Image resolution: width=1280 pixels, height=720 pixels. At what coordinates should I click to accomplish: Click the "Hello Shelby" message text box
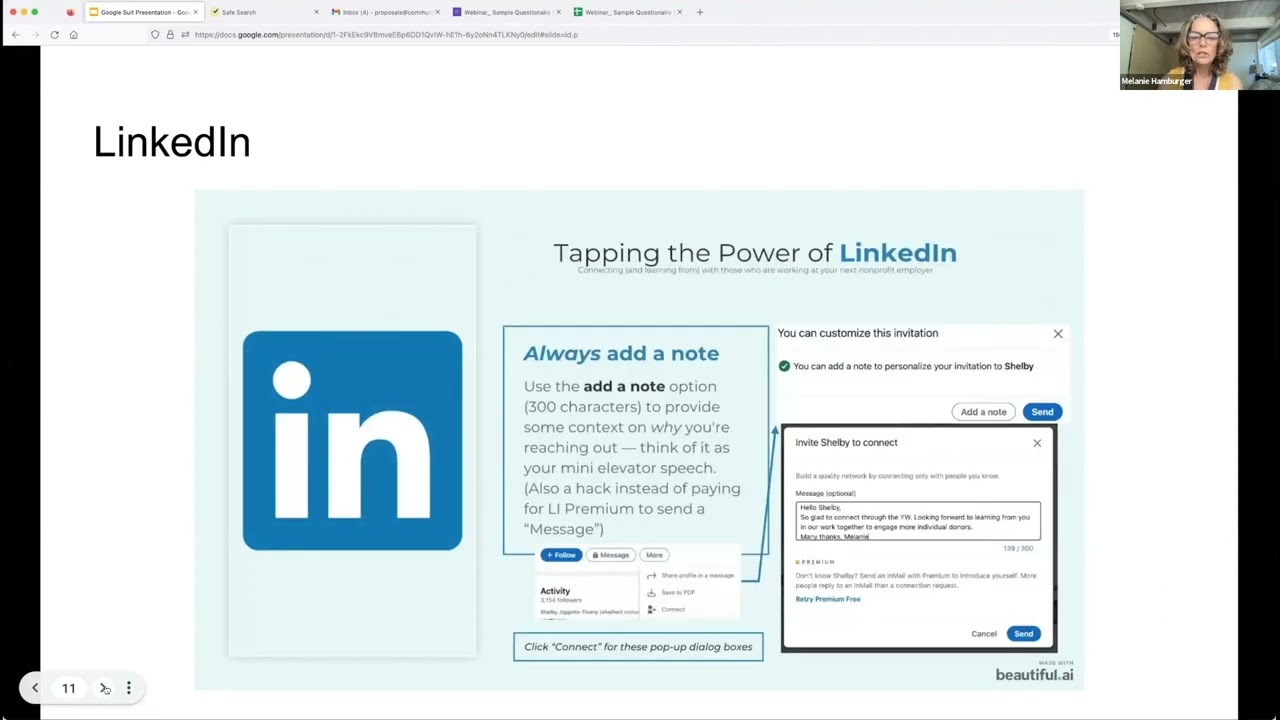(x=918, y=521)
